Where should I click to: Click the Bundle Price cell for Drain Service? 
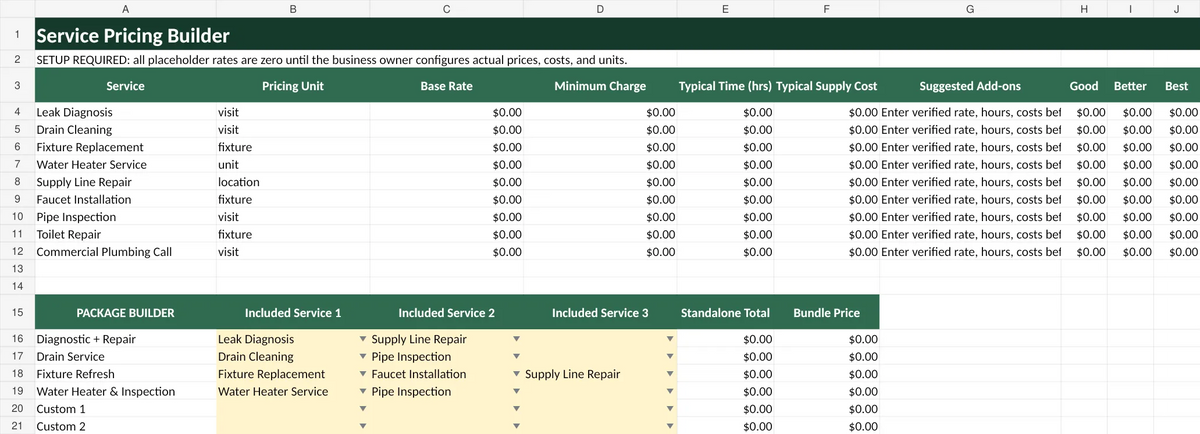pyautogui.click(x=826, y=357)
